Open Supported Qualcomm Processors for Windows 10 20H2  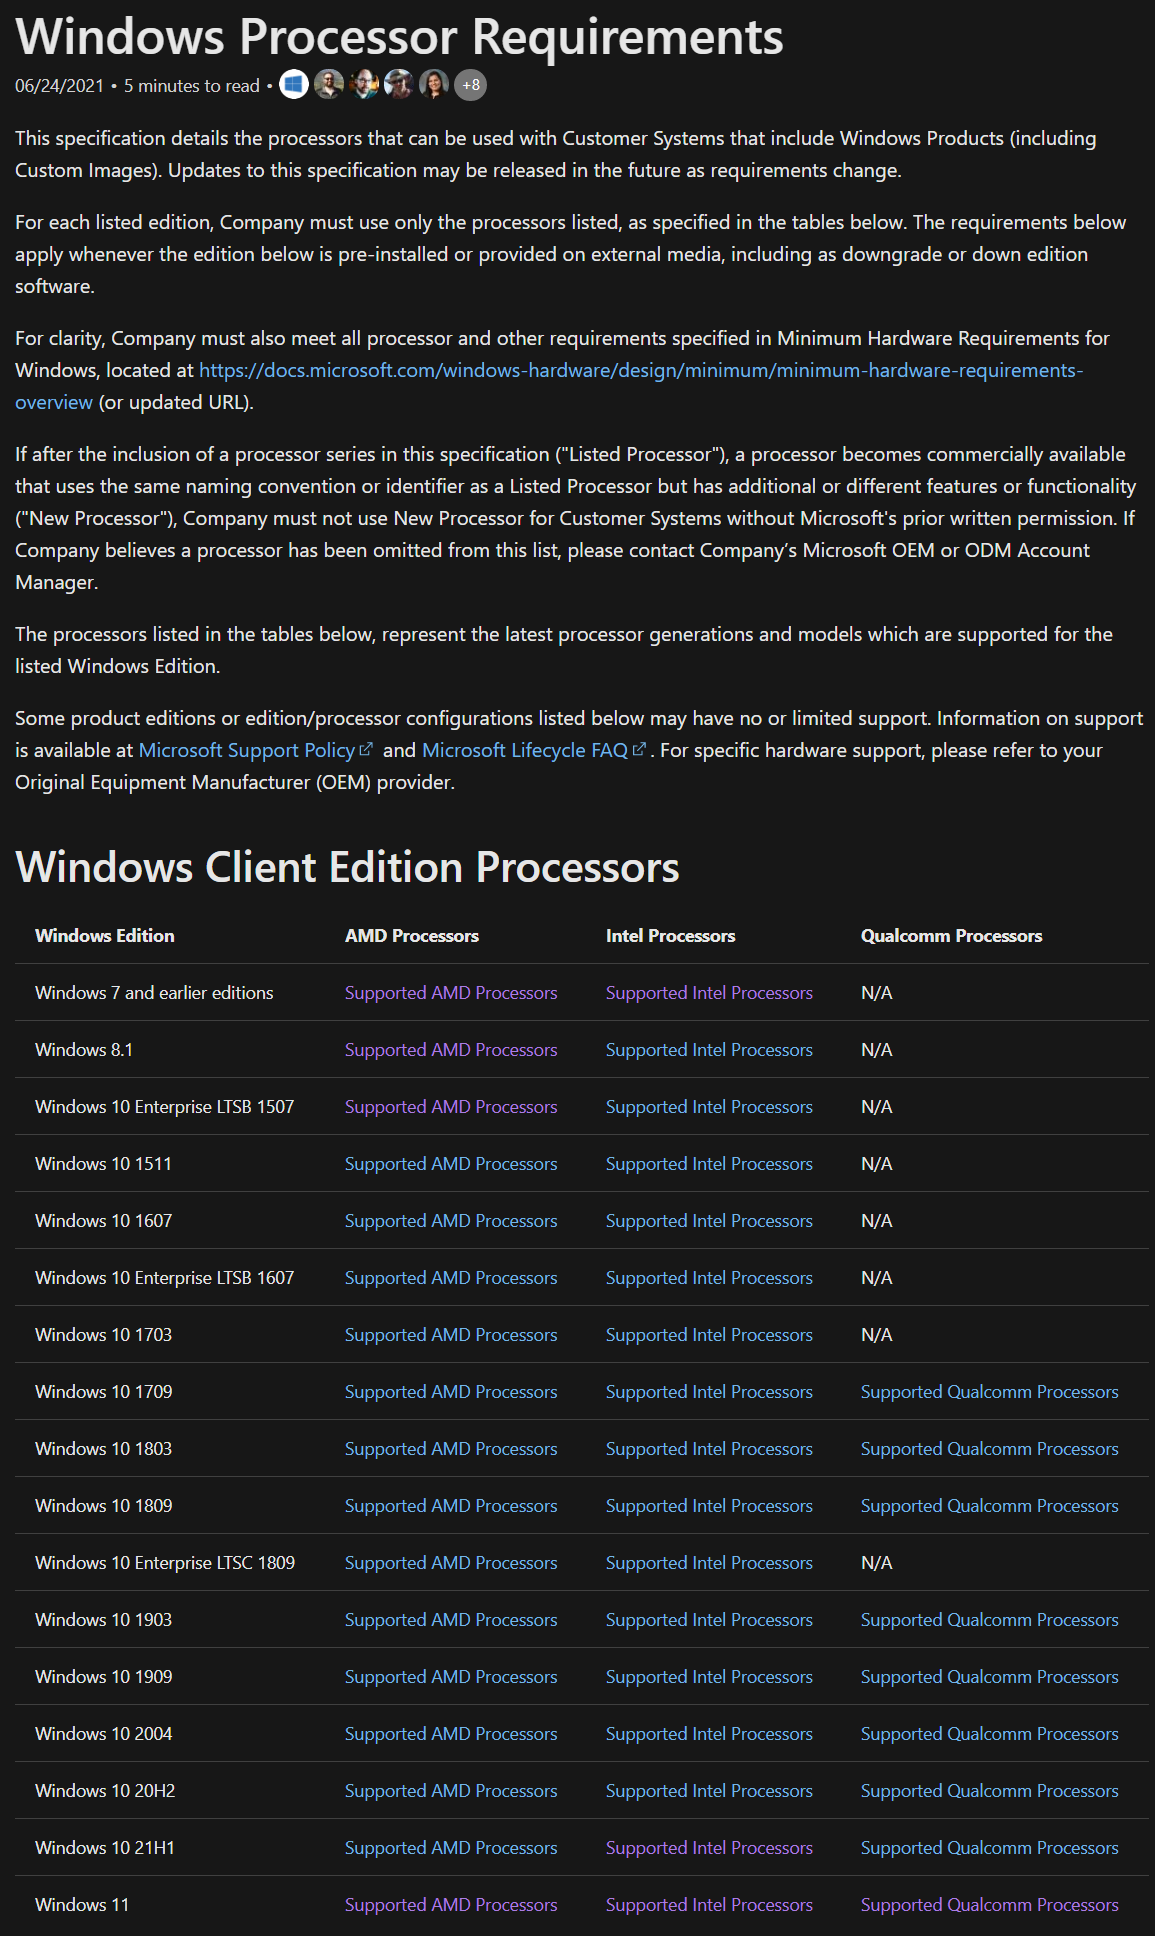(989, 1791)
